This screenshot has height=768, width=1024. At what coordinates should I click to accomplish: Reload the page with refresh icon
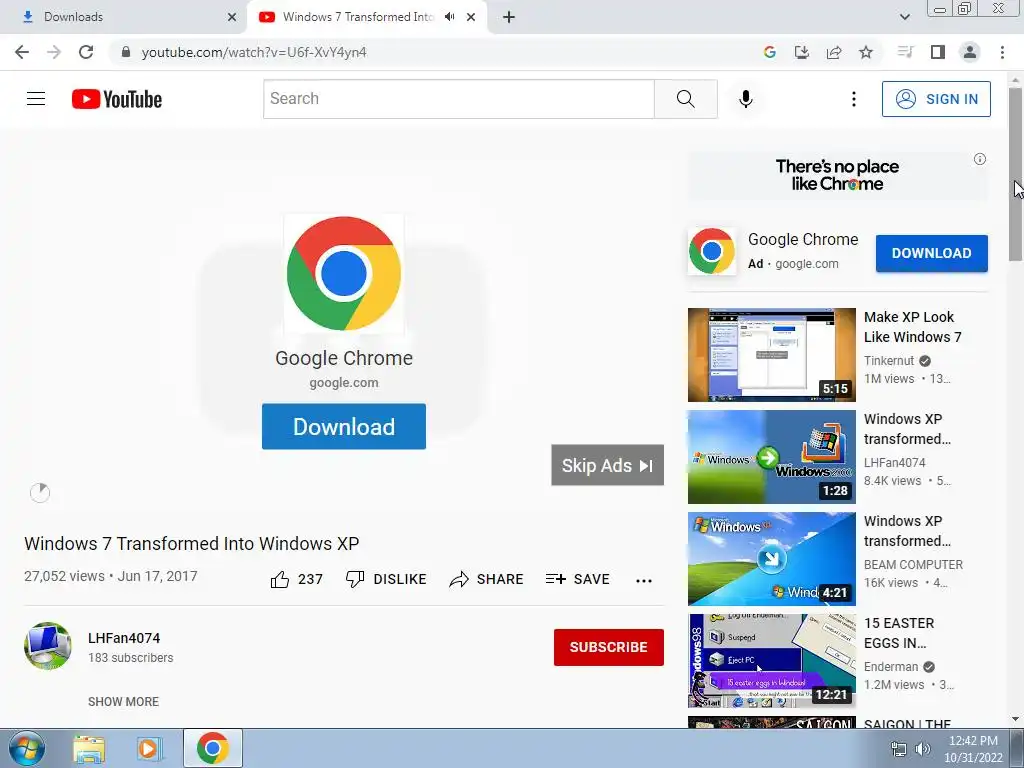tap(86, 52)
